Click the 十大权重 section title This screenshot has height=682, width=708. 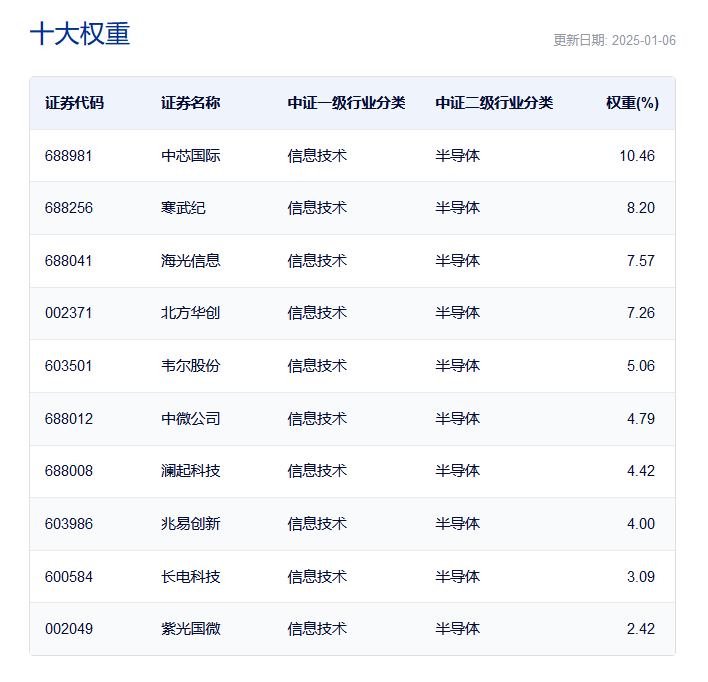point(80,34)
